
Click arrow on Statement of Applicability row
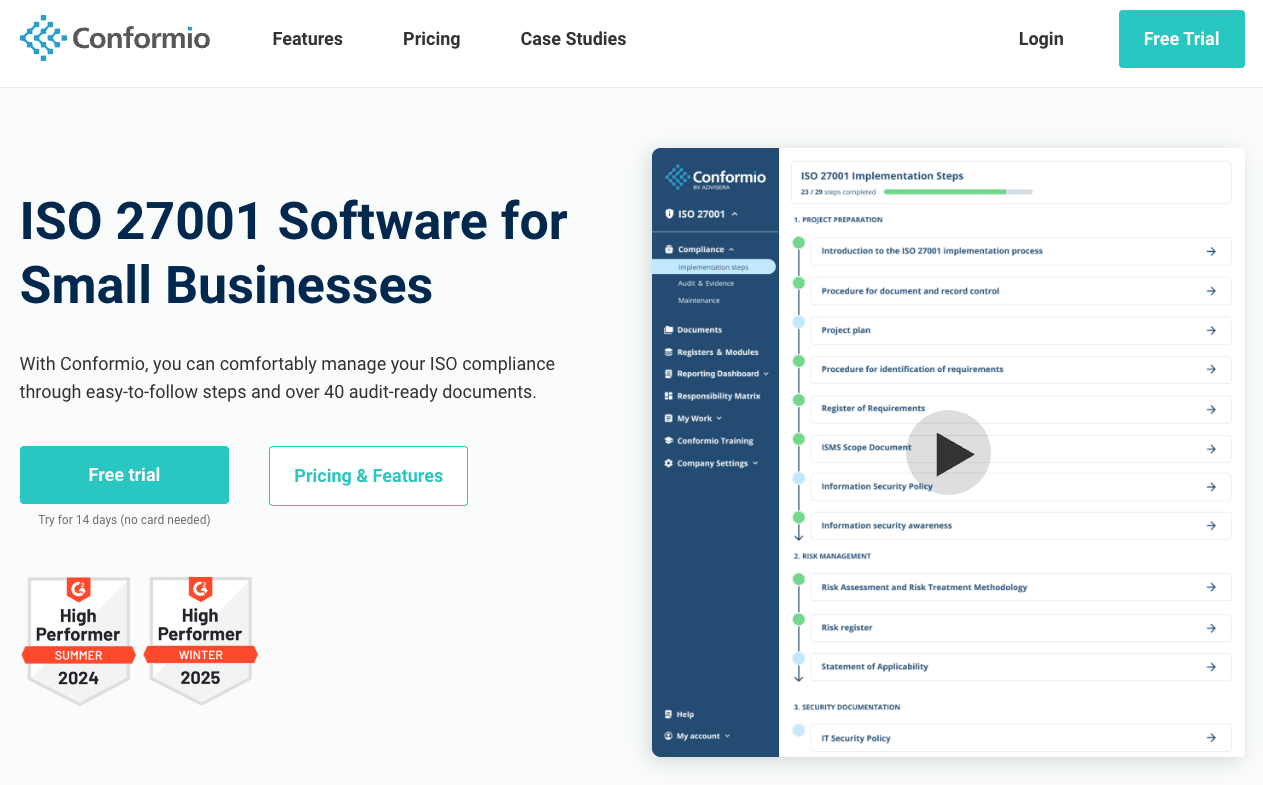(1211, 667)
